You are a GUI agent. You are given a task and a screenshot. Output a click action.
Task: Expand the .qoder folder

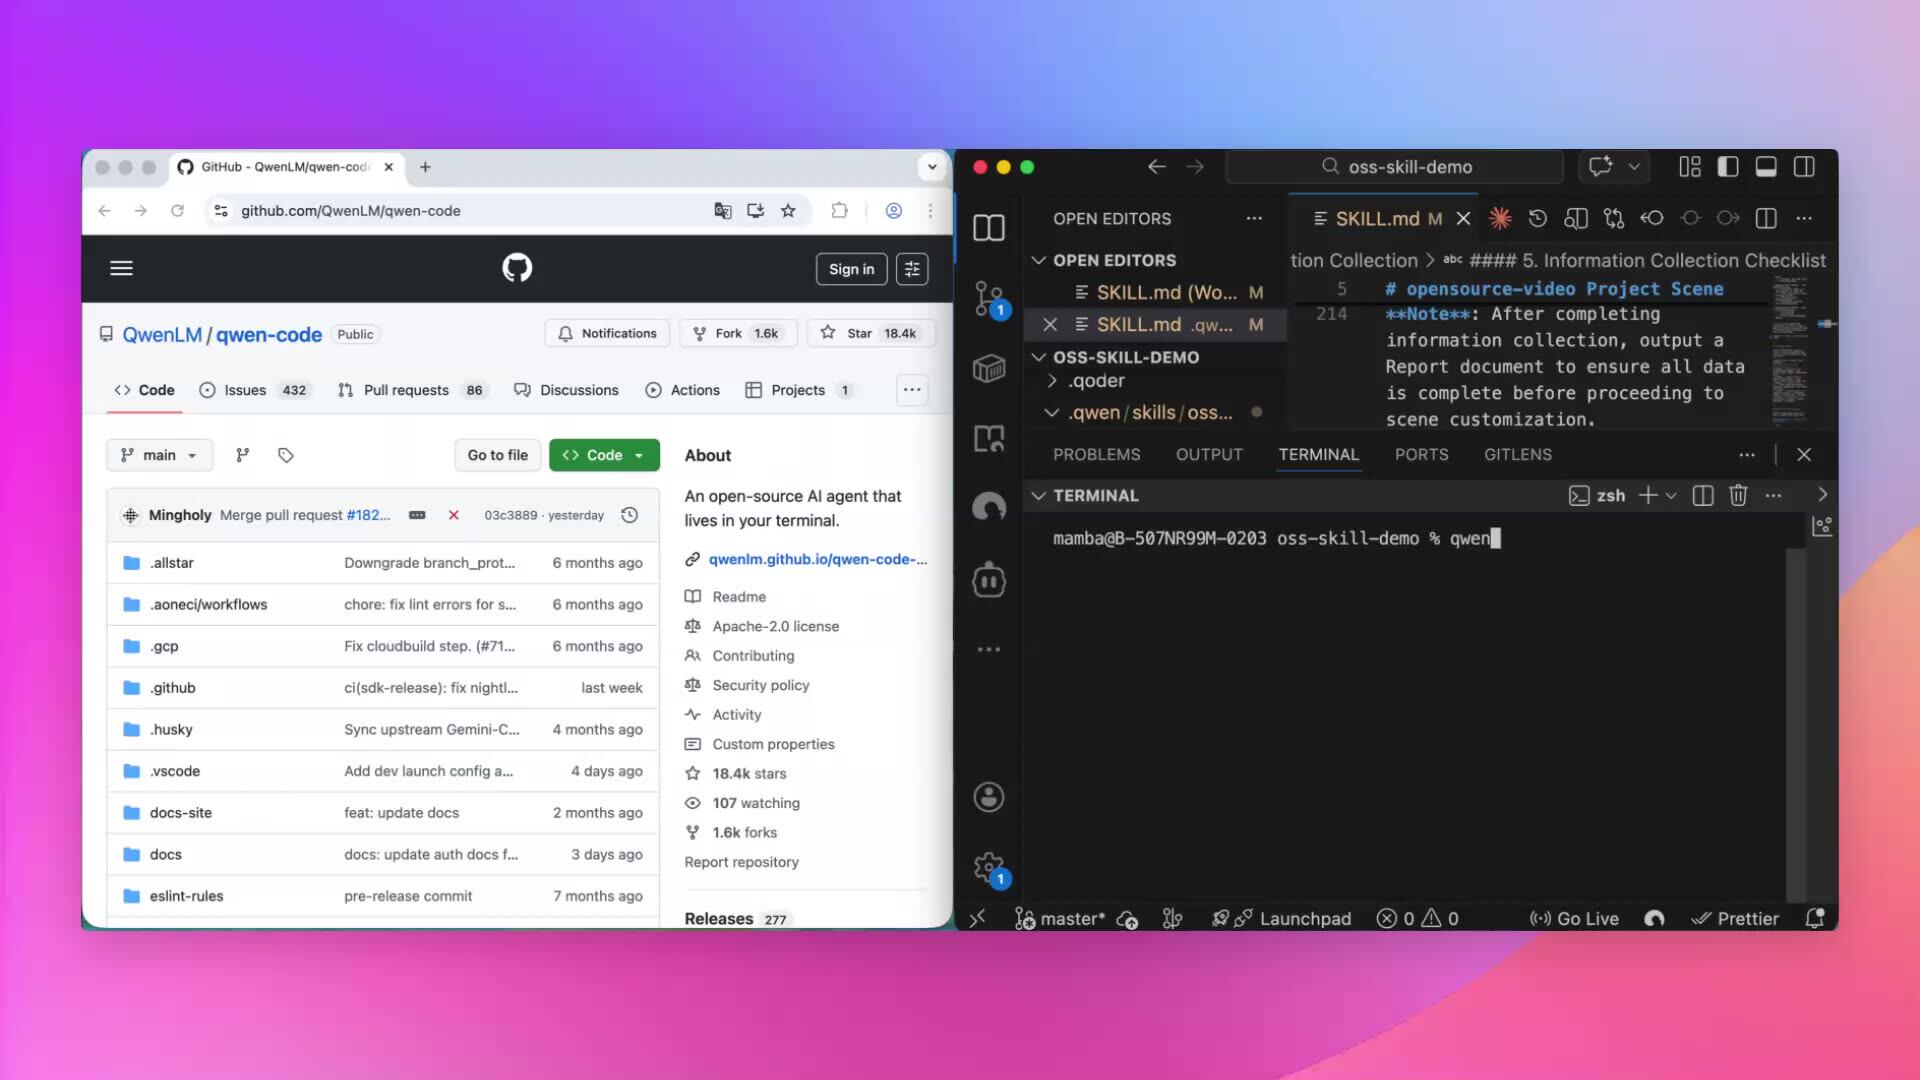tap(1096, 381)
